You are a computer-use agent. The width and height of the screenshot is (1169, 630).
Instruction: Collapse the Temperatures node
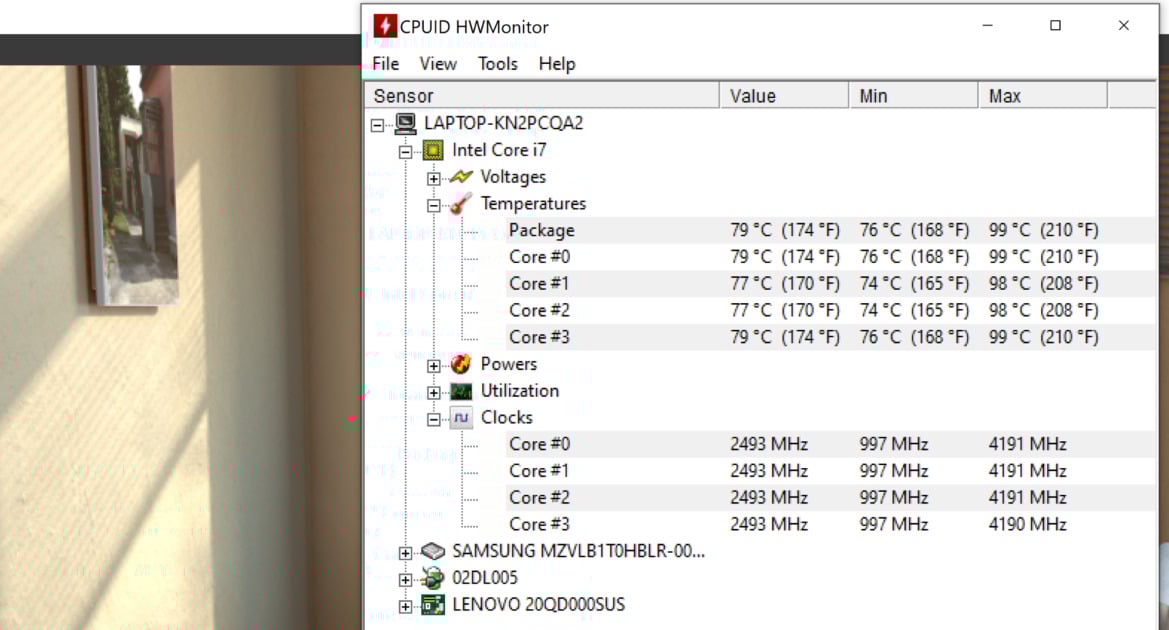pyautogui.click(x=434, y=206)
